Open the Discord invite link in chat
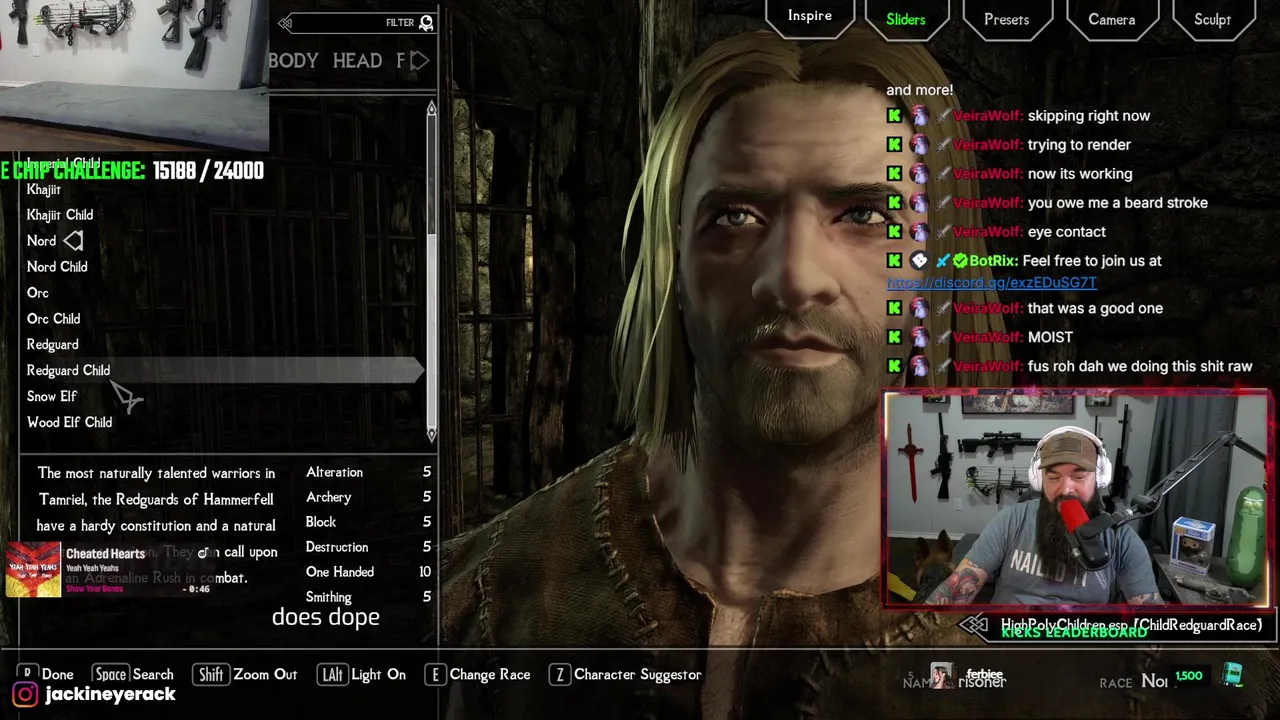The image size is (1280, 720). click(x=992, y=283)
